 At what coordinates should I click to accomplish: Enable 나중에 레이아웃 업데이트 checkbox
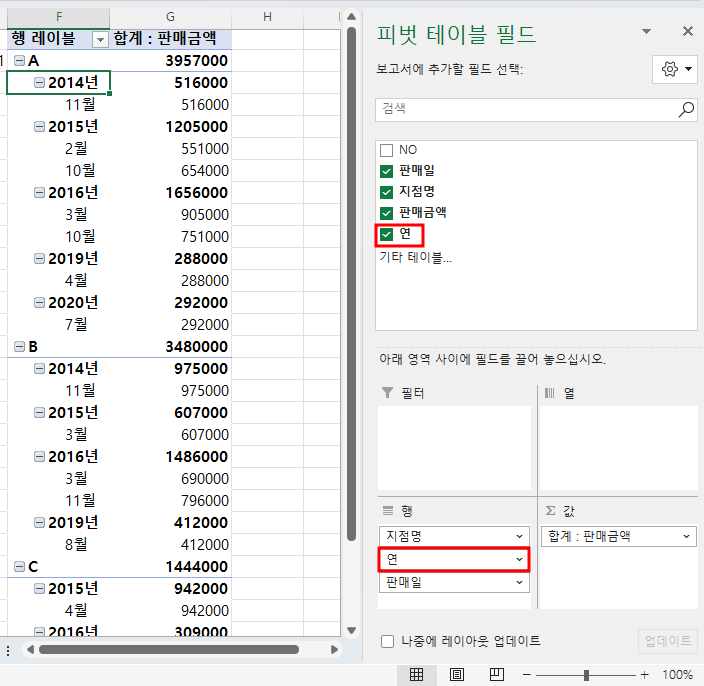pos(387,641)
